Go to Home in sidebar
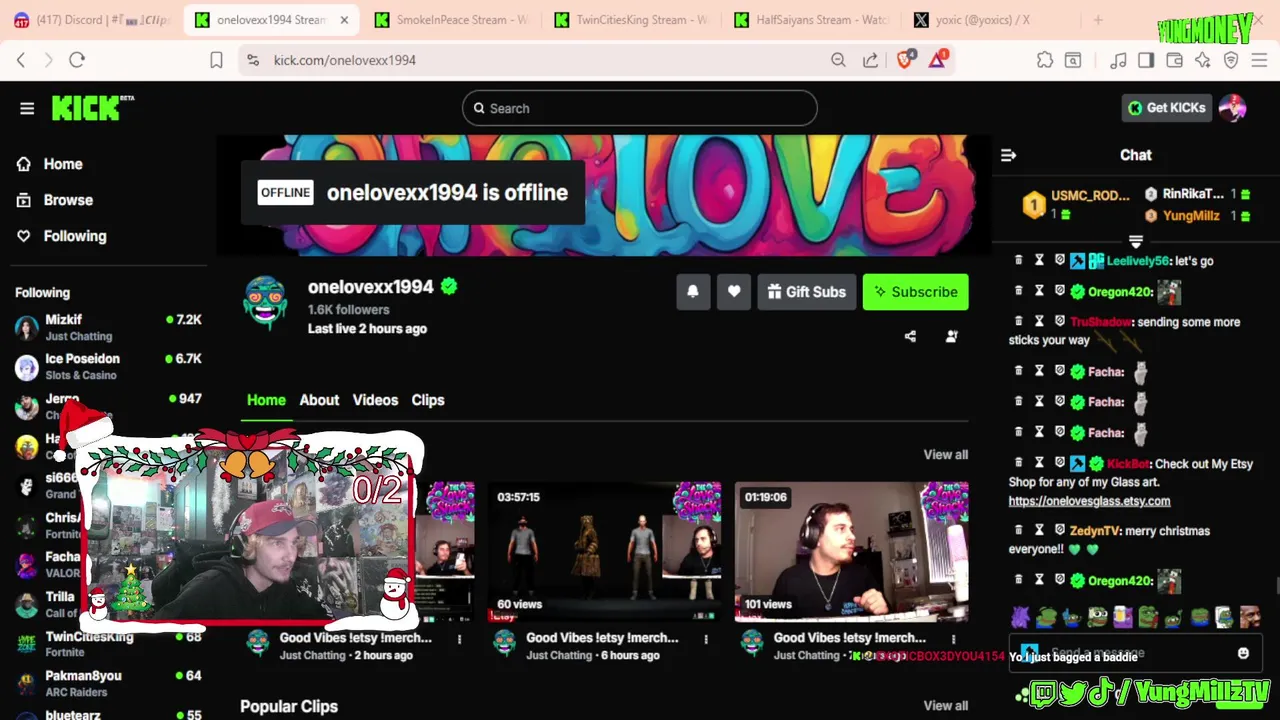 click(x=63, y=164)
